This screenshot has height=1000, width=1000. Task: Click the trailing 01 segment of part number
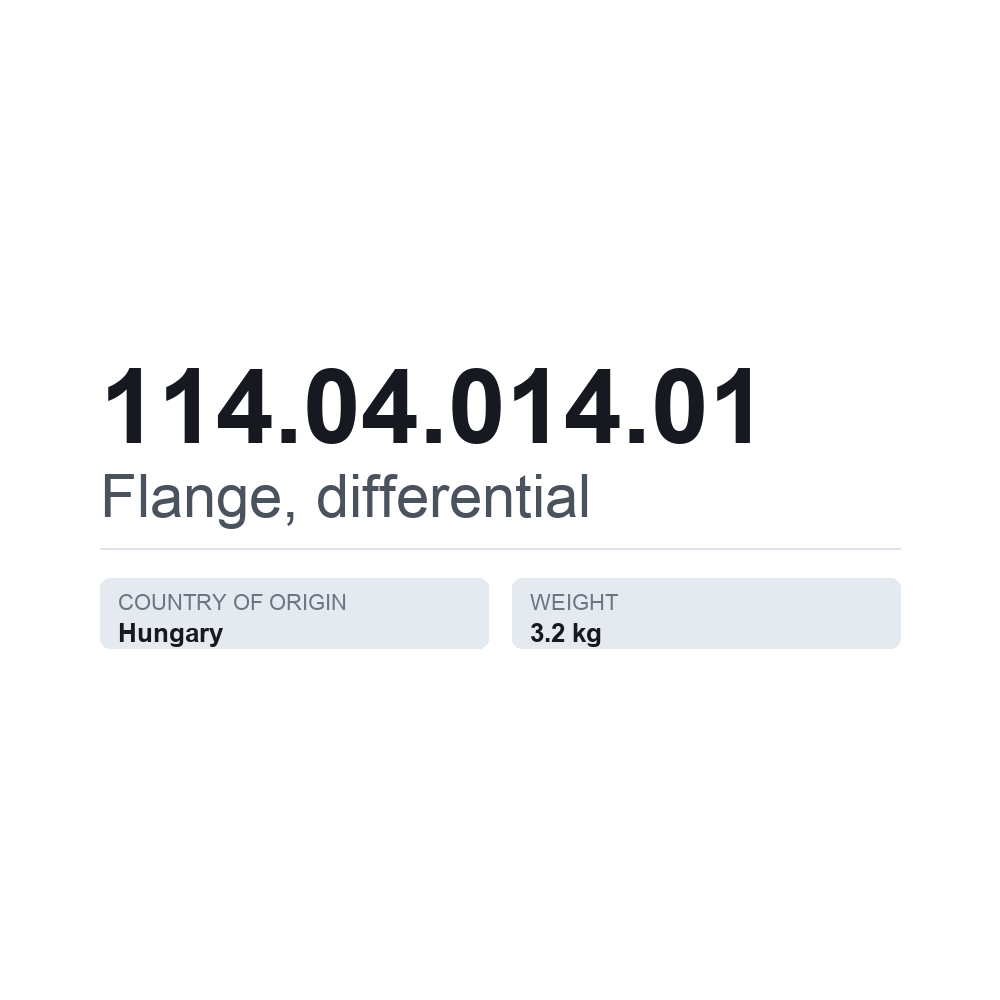(x=704, y=406)
